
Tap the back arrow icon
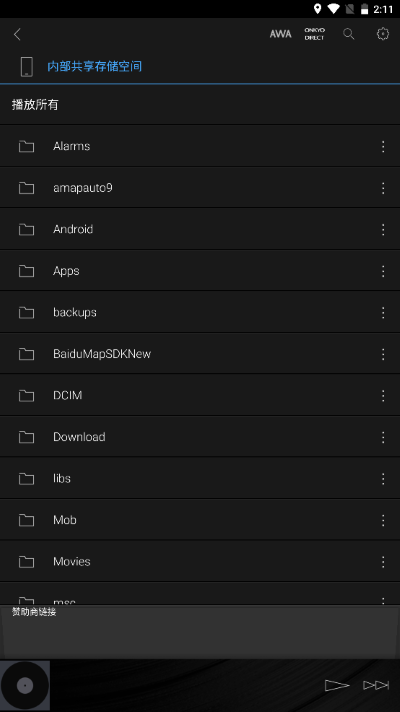coord(17,34)
